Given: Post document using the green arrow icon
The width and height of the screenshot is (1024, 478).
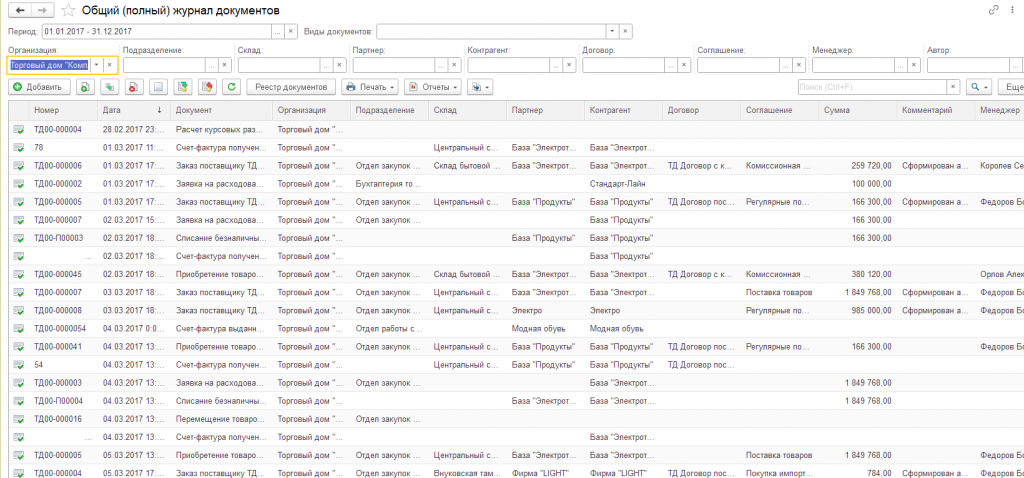Looking at the screenshot, I should [x=184, y=86].
